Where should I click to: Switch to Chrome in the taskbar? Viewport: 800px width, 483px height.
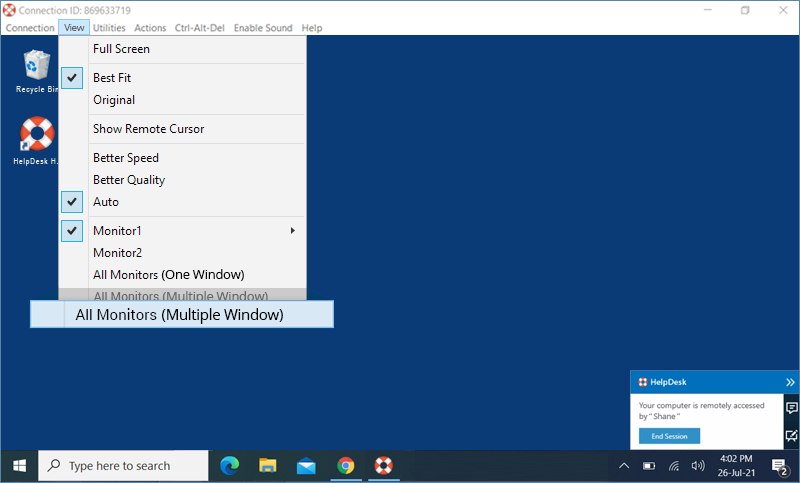tap(345, 465)
